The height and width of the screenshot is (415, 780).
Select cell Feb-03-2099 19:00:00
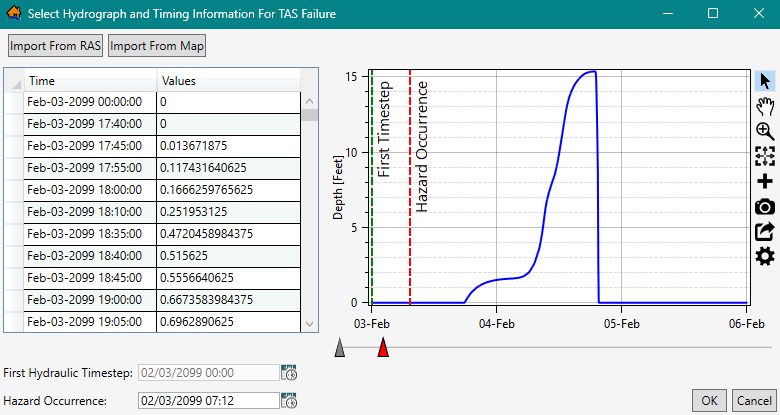click(90, 300)
